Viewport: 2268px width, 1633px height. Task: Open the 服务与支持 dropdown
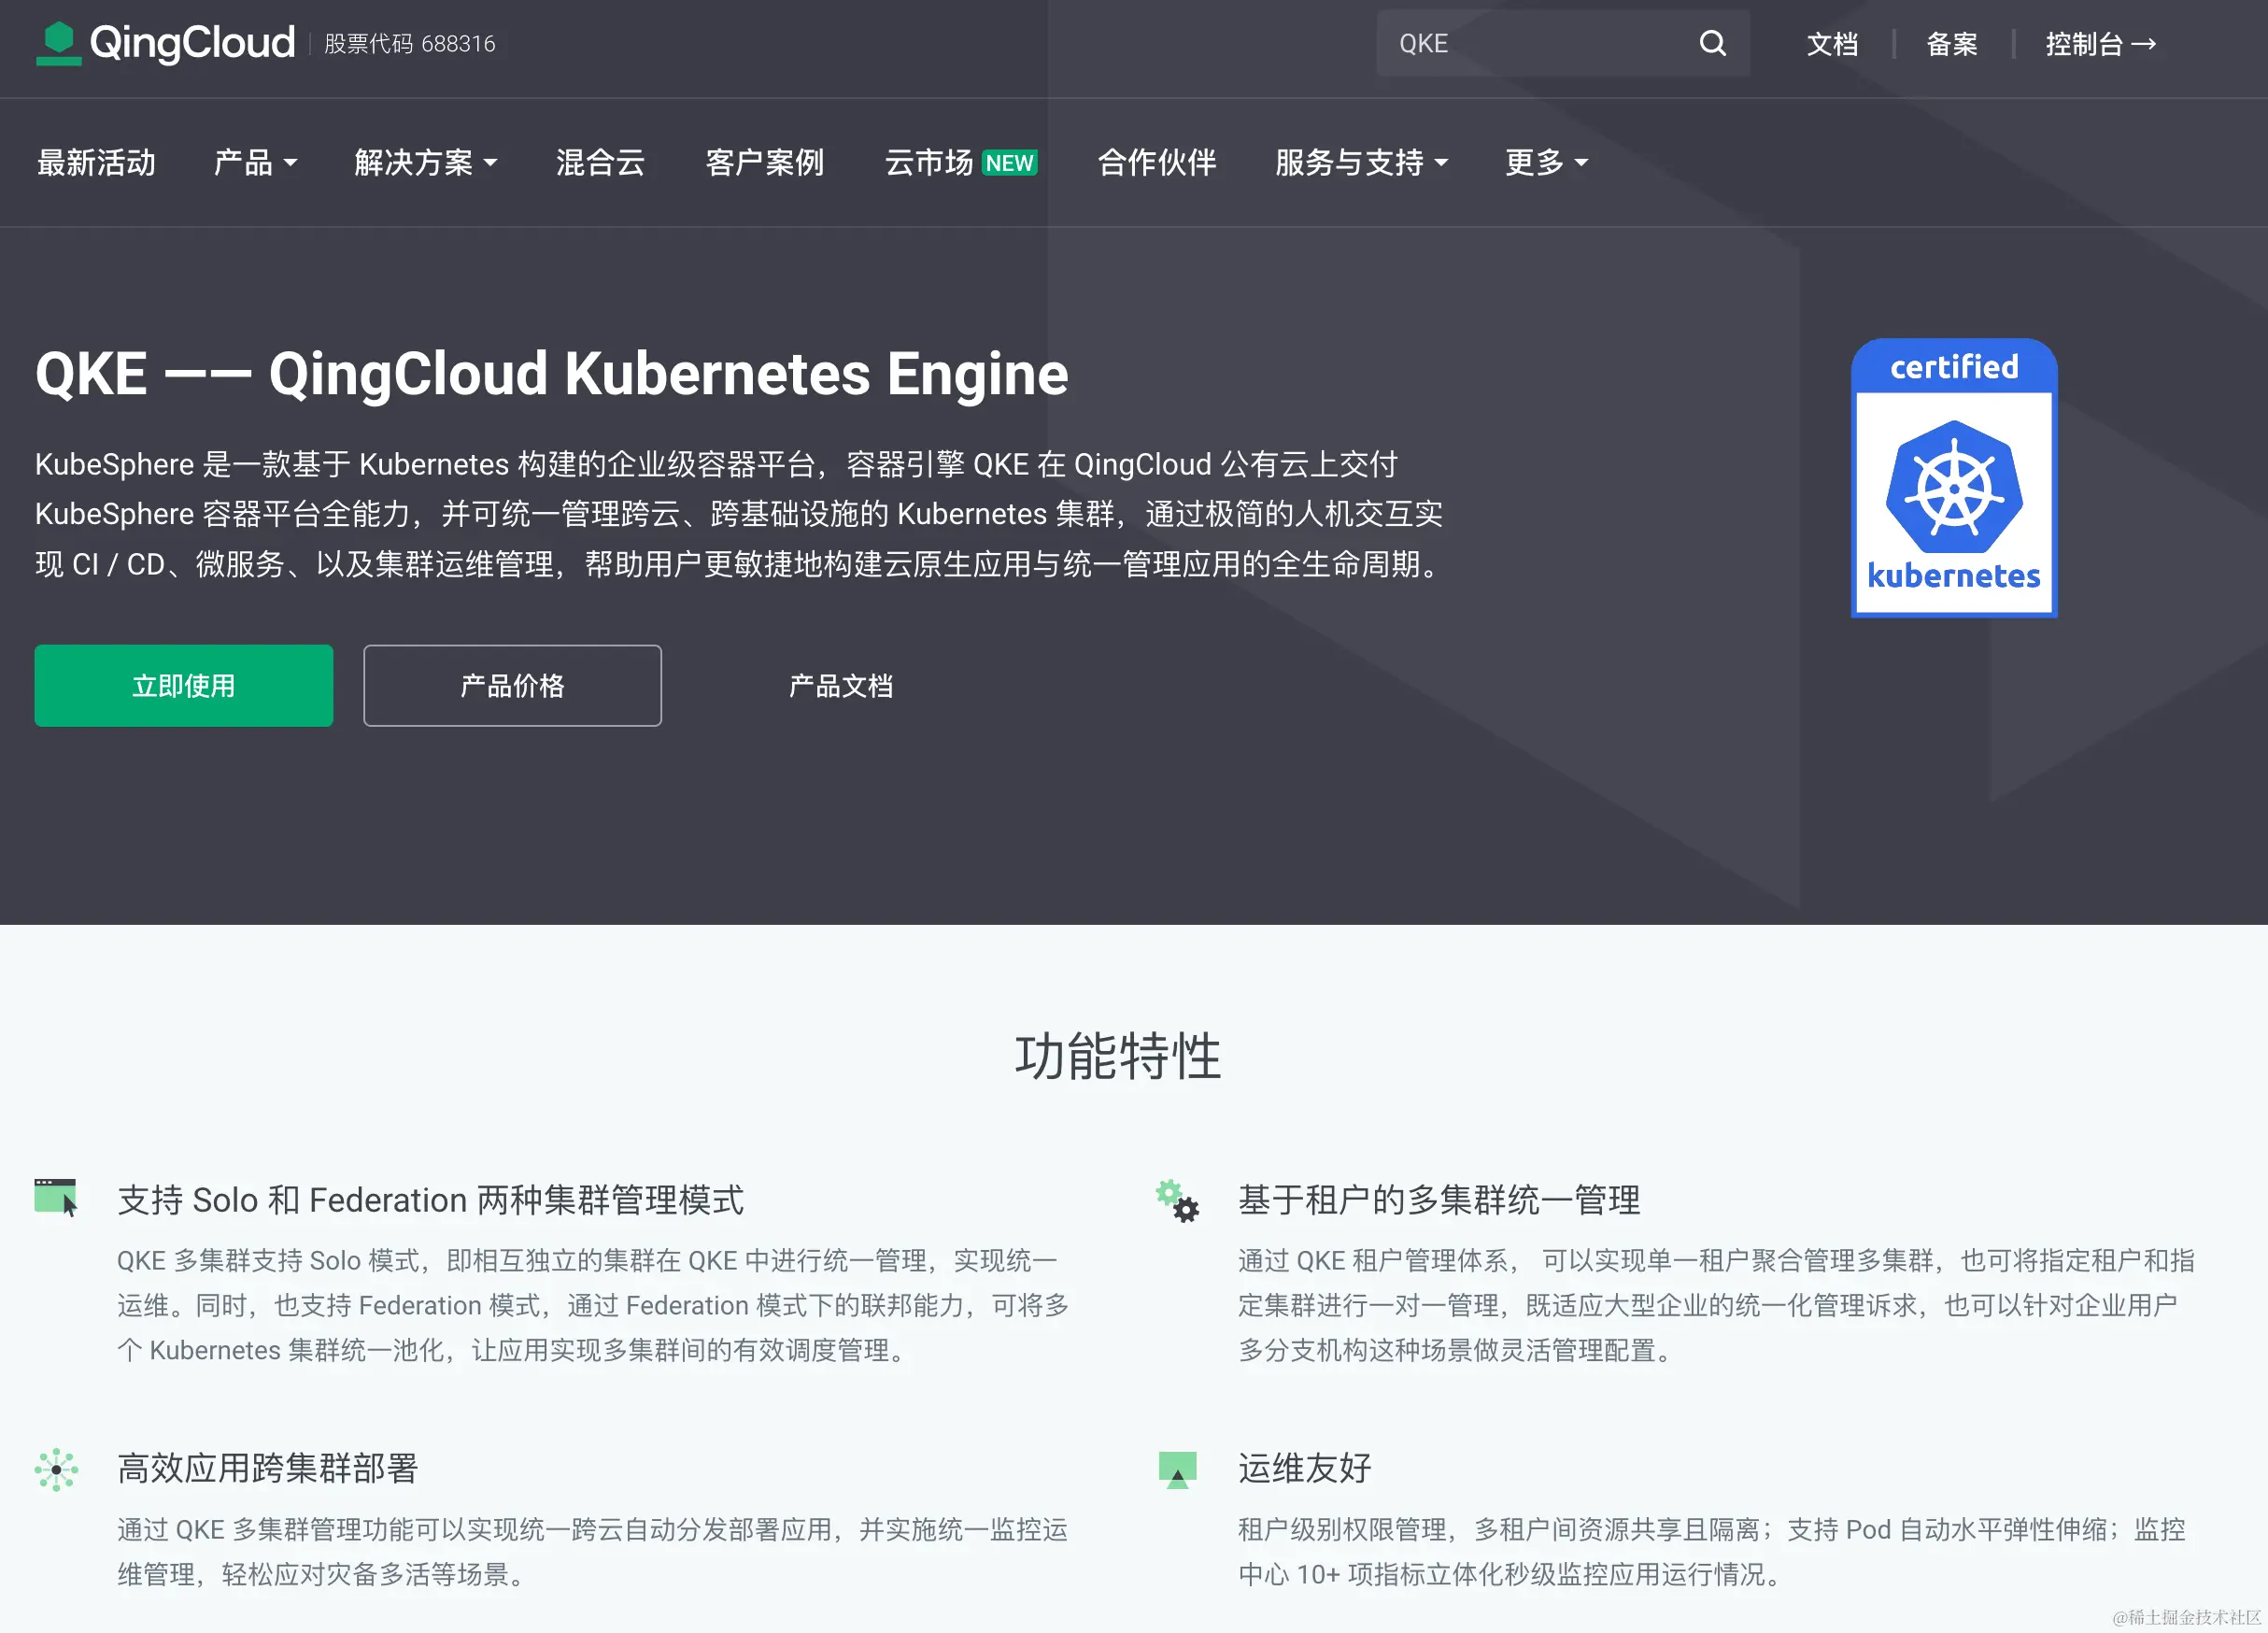coord(1360,162)
